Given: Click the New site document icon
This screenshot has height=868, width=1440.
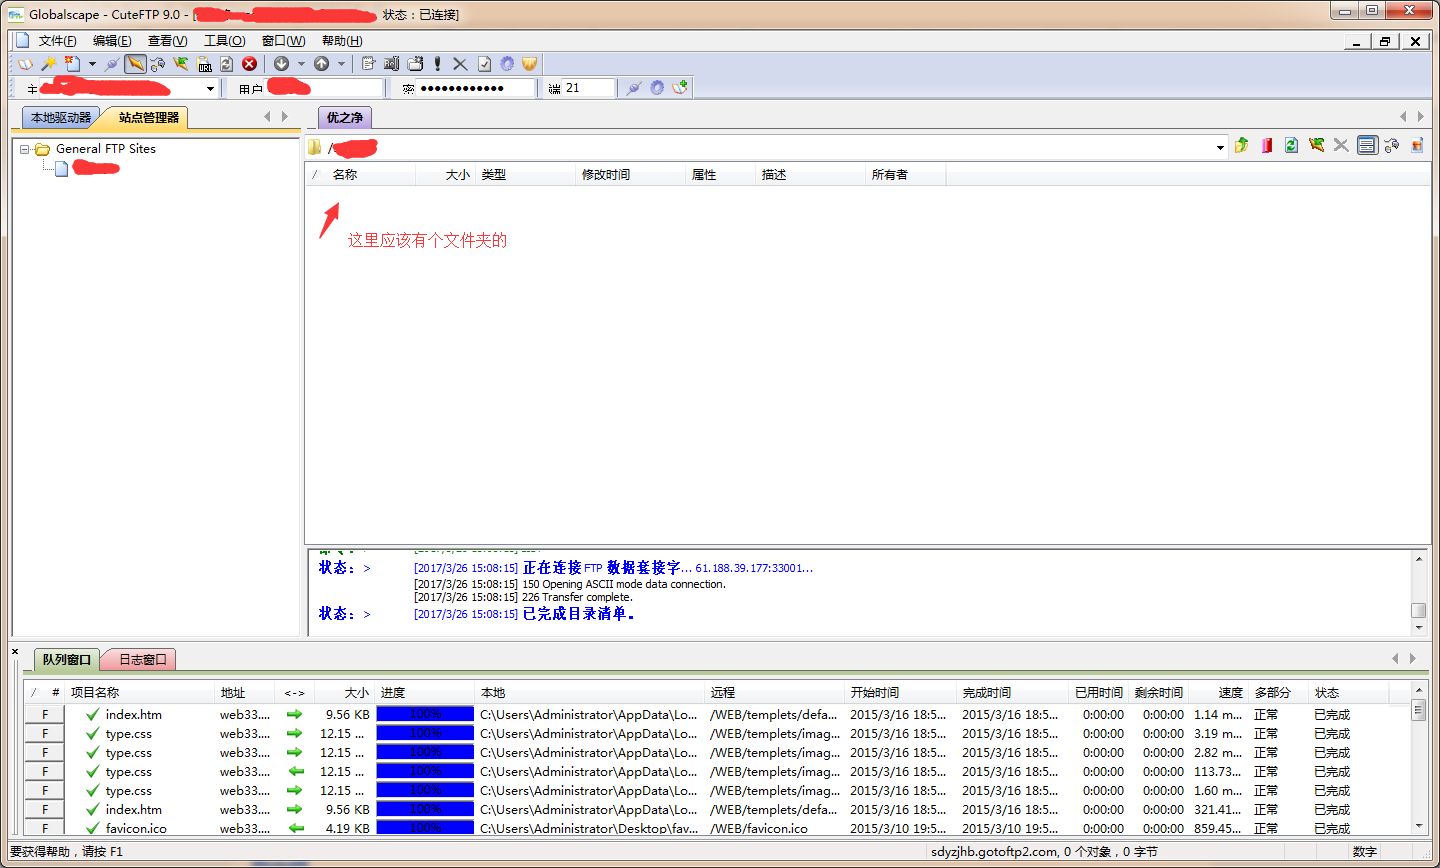Looking at the screenshot, I should click(72, 64).
